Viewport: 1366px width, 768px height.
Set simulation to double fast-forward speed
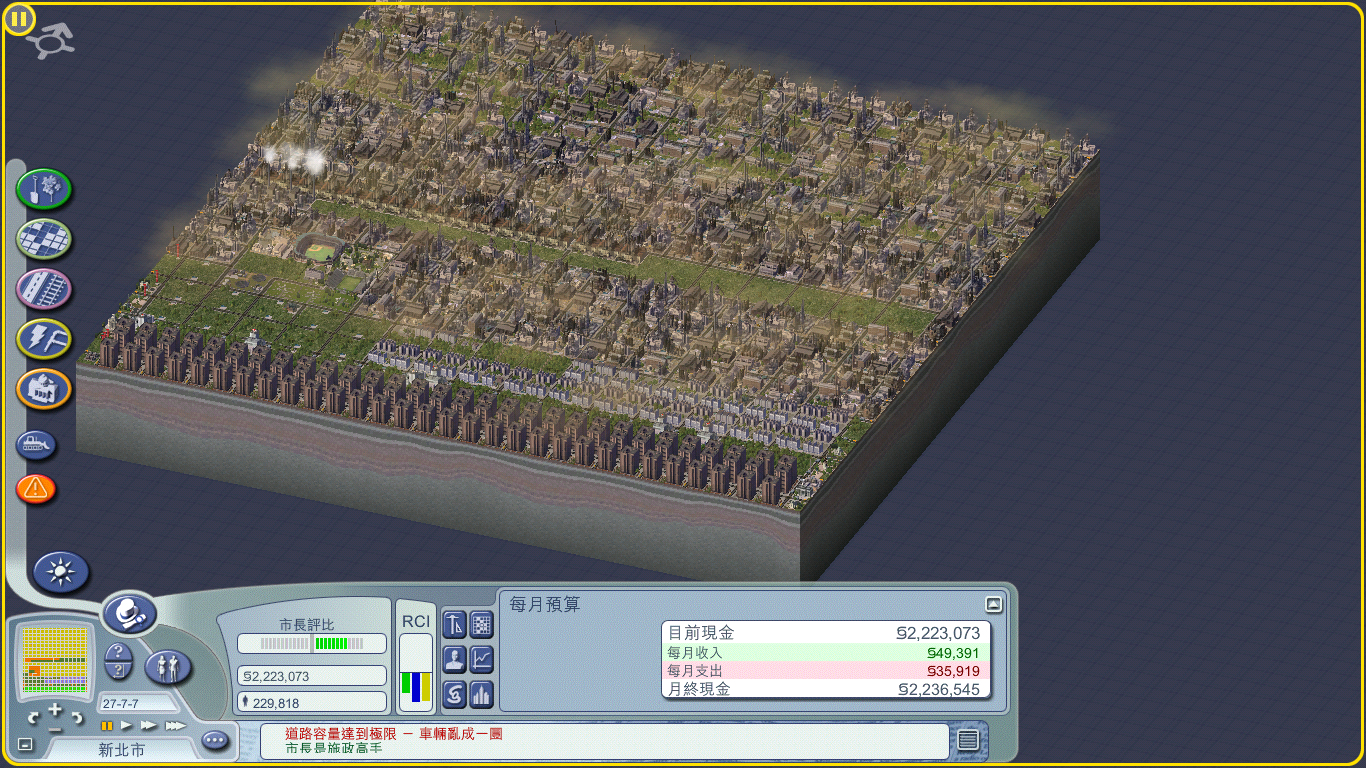pyautogui.click(x=149, y=725)
